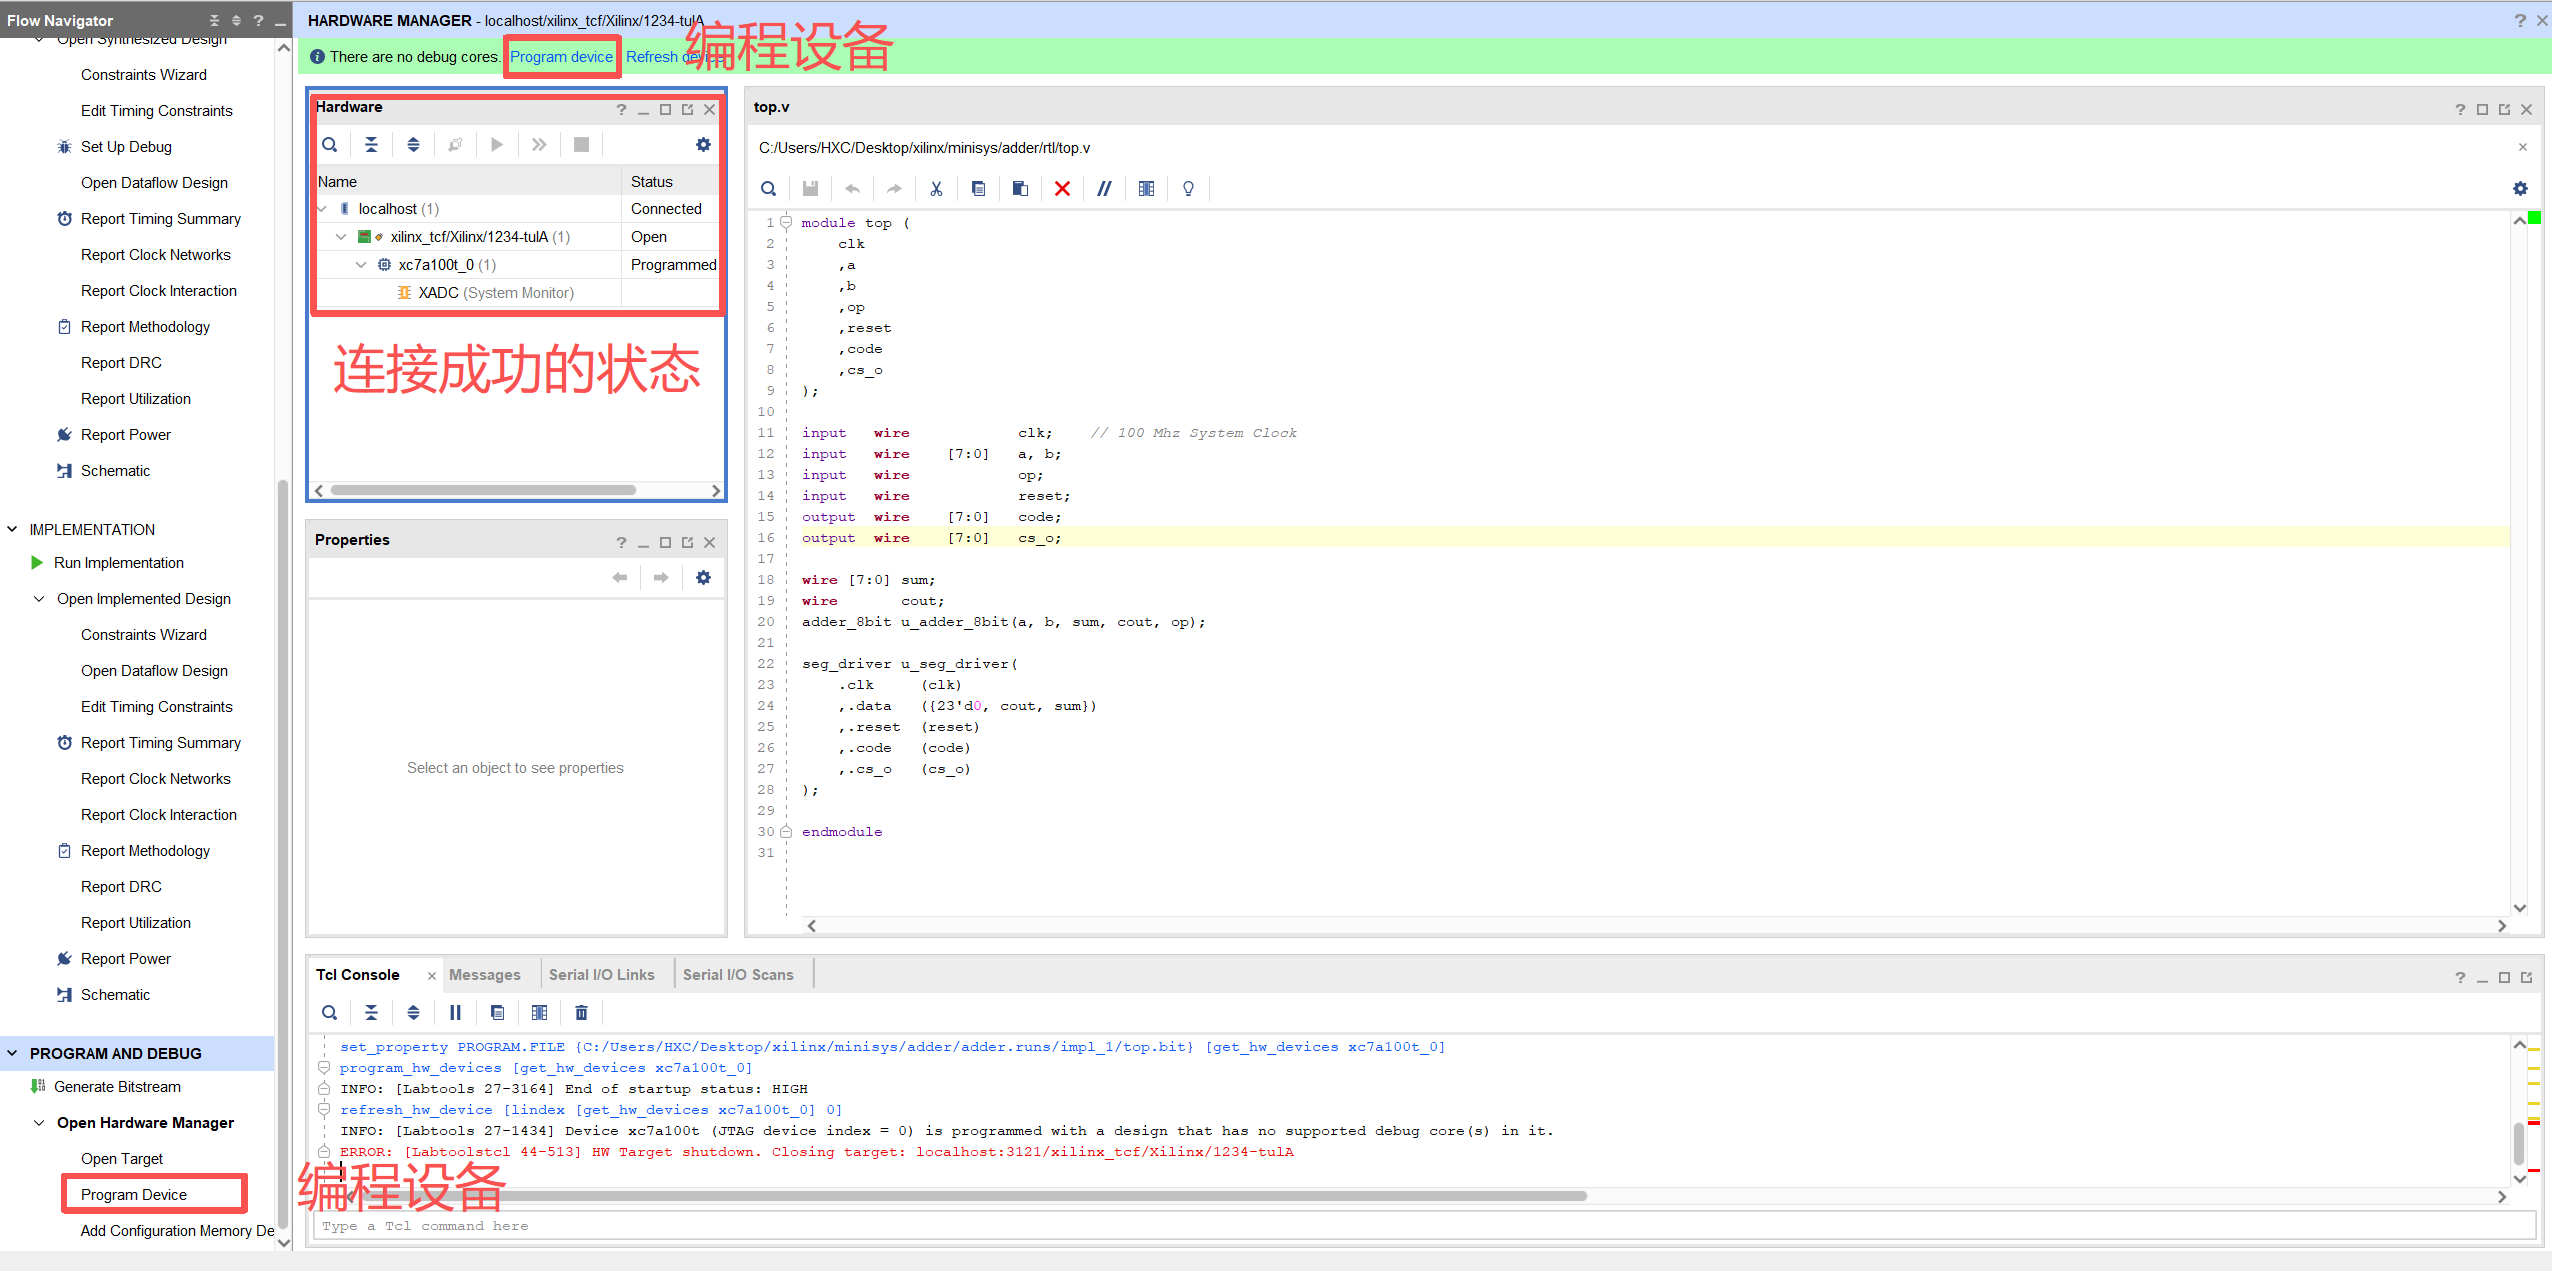This screenshot has width=2552, height=1271.
Task: Toggle line comment in the editor toolbar
Action: [x=1104, y=188]
